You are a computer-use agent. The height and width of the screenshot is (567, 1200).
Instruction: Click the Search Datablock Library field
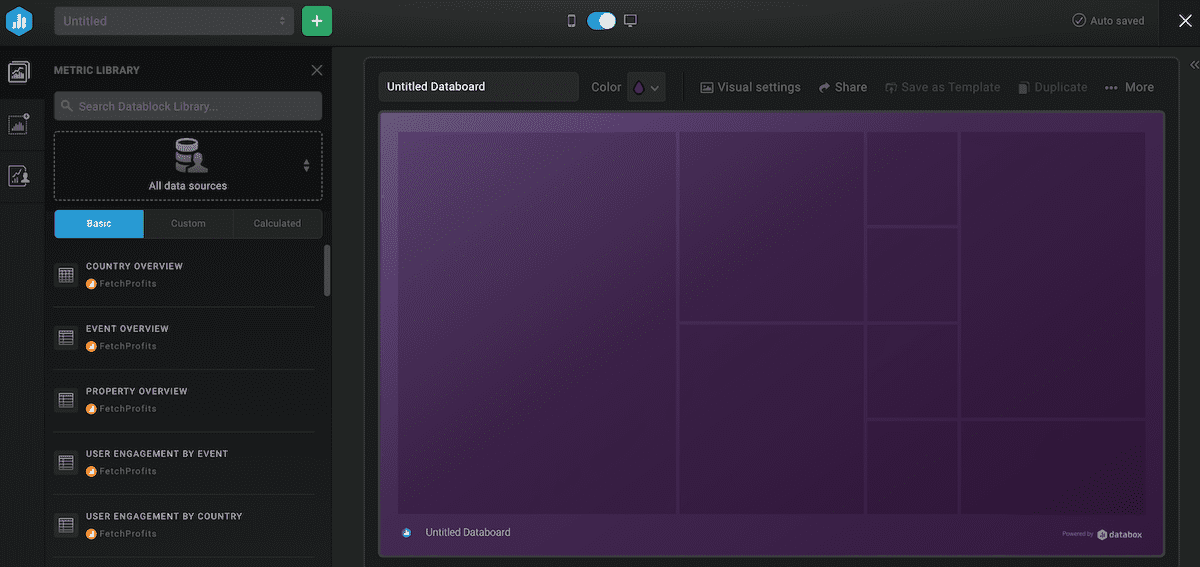pyautogui.click(x=188, y=106)
